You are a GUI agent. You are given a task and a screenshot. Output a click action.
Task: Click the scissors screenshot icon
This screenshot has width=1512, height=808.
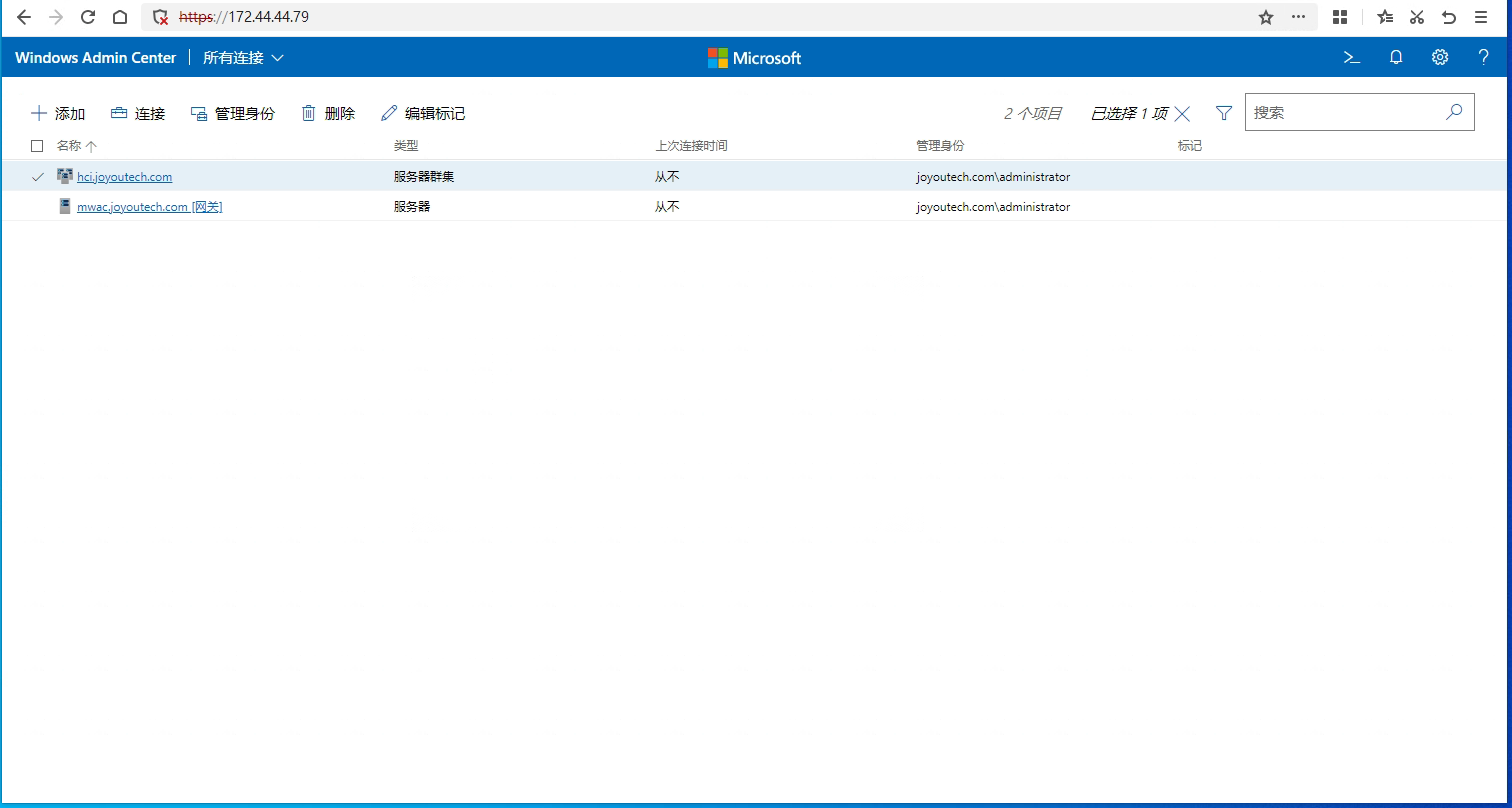[x=1417, y=17]
